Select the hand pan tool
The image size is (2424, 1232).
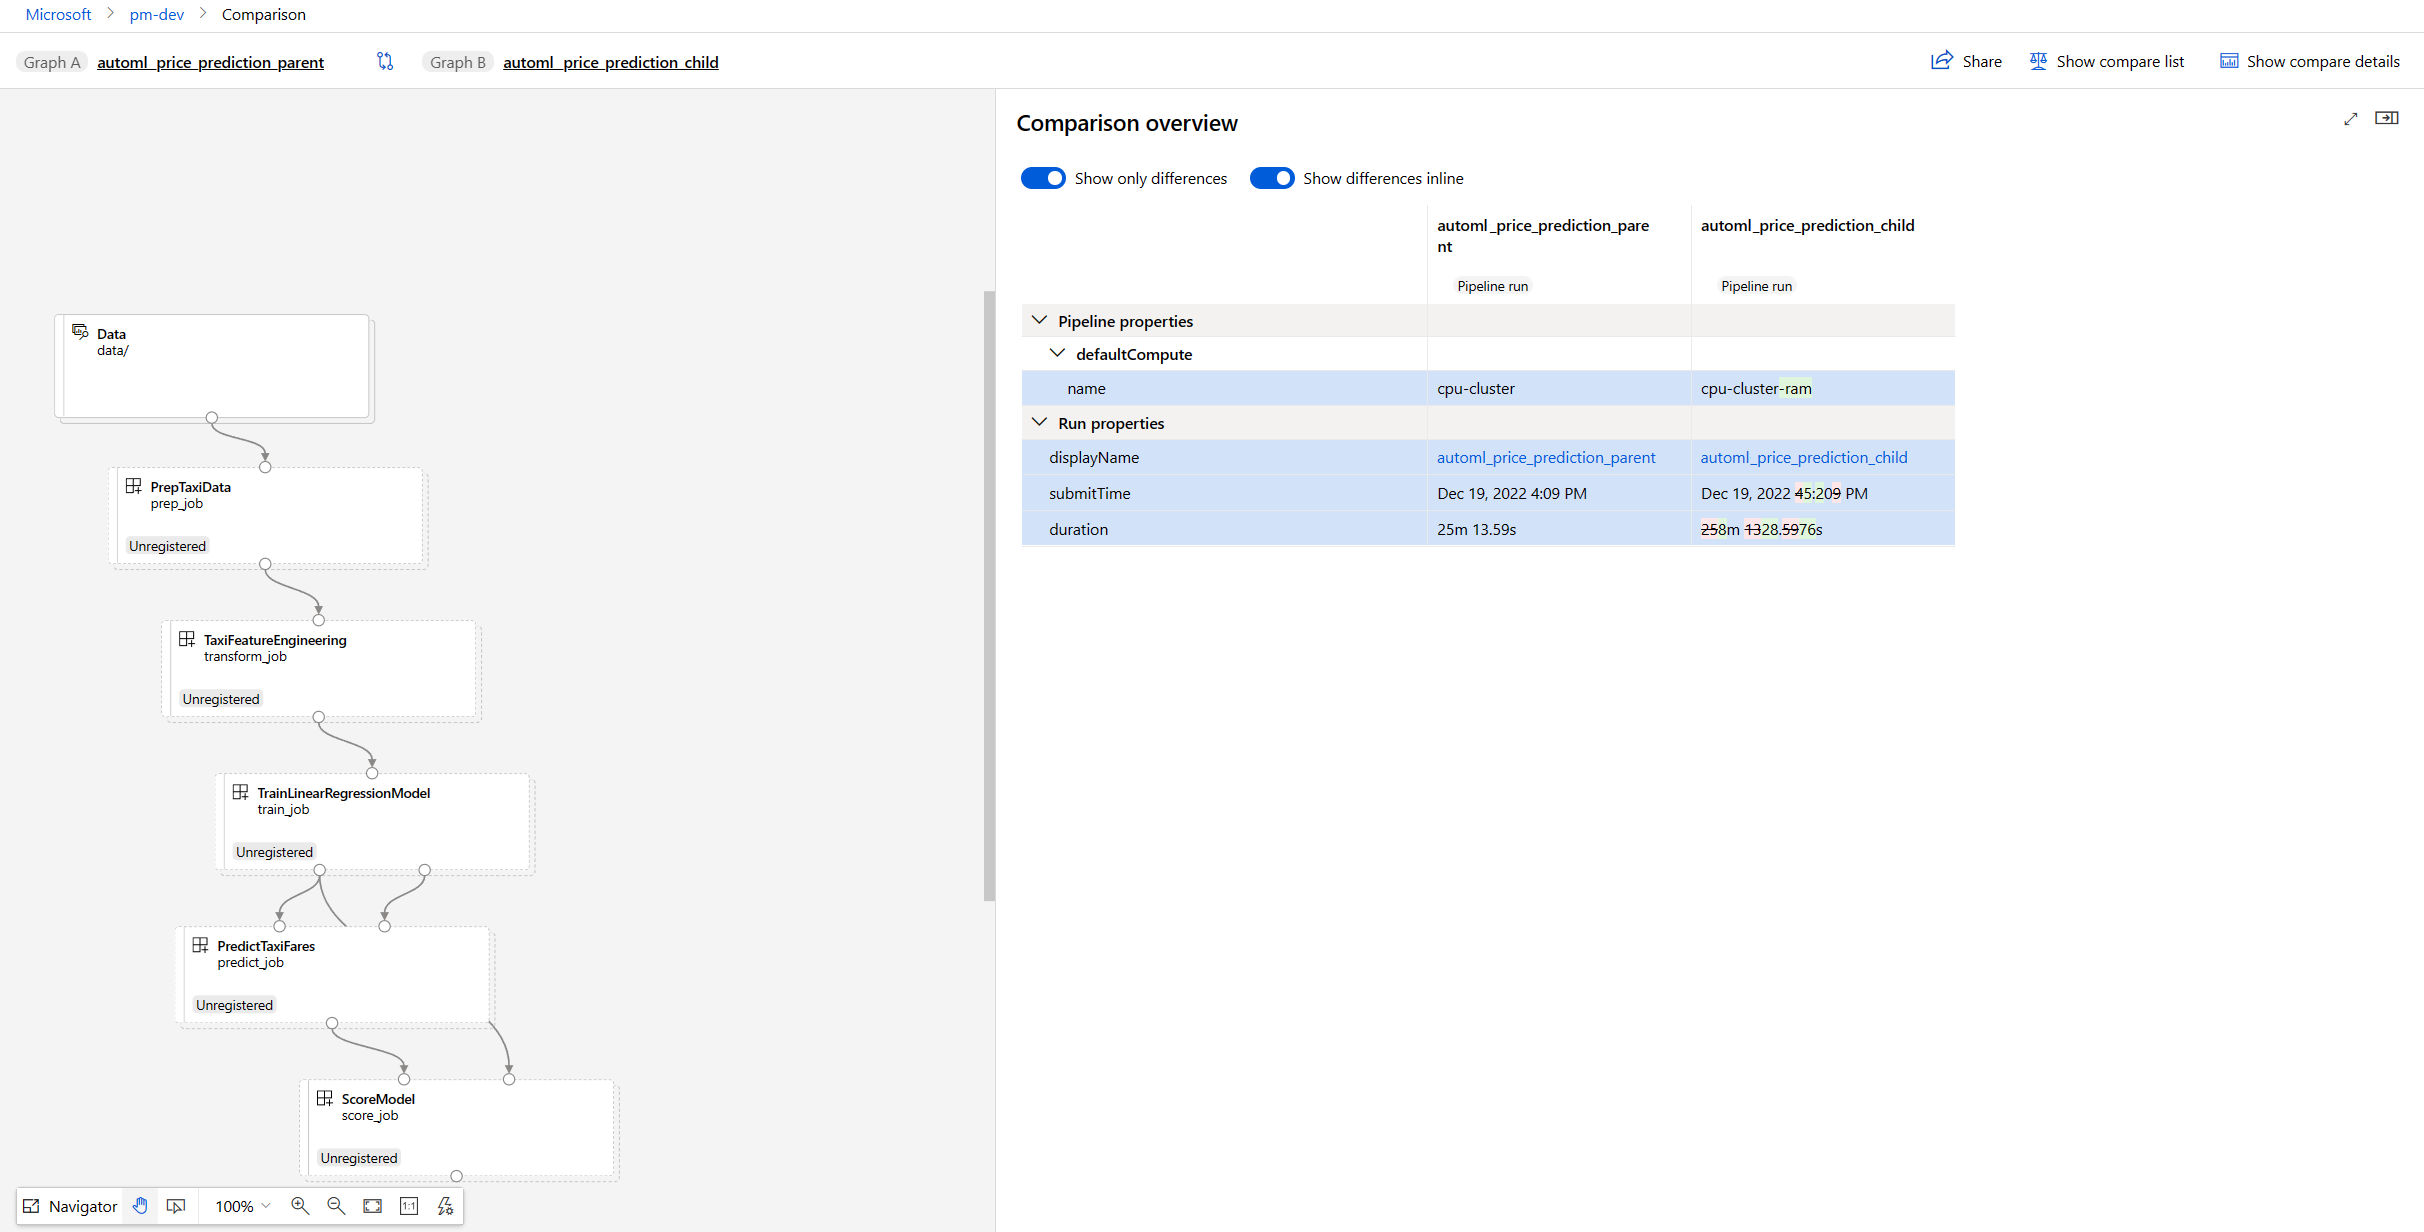pos(141,1206)
